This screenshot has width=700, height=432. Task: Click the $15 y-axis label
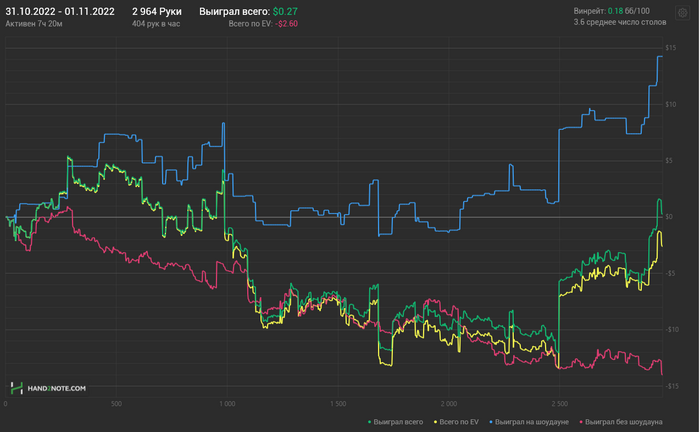click(x=671, y=48)
